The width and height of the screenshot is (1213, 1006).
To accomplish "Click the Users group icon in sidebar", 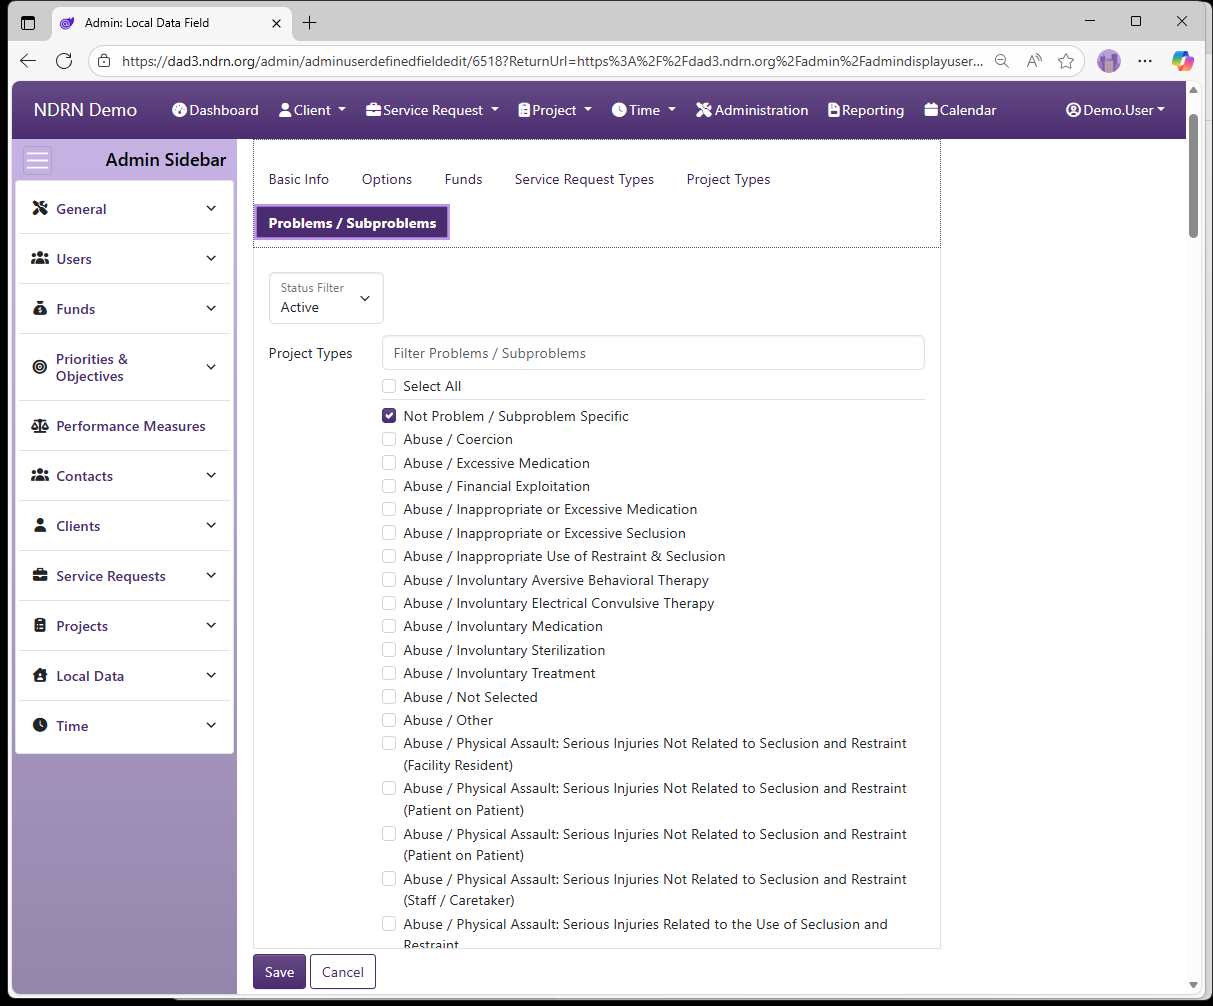I will [40, 258].
